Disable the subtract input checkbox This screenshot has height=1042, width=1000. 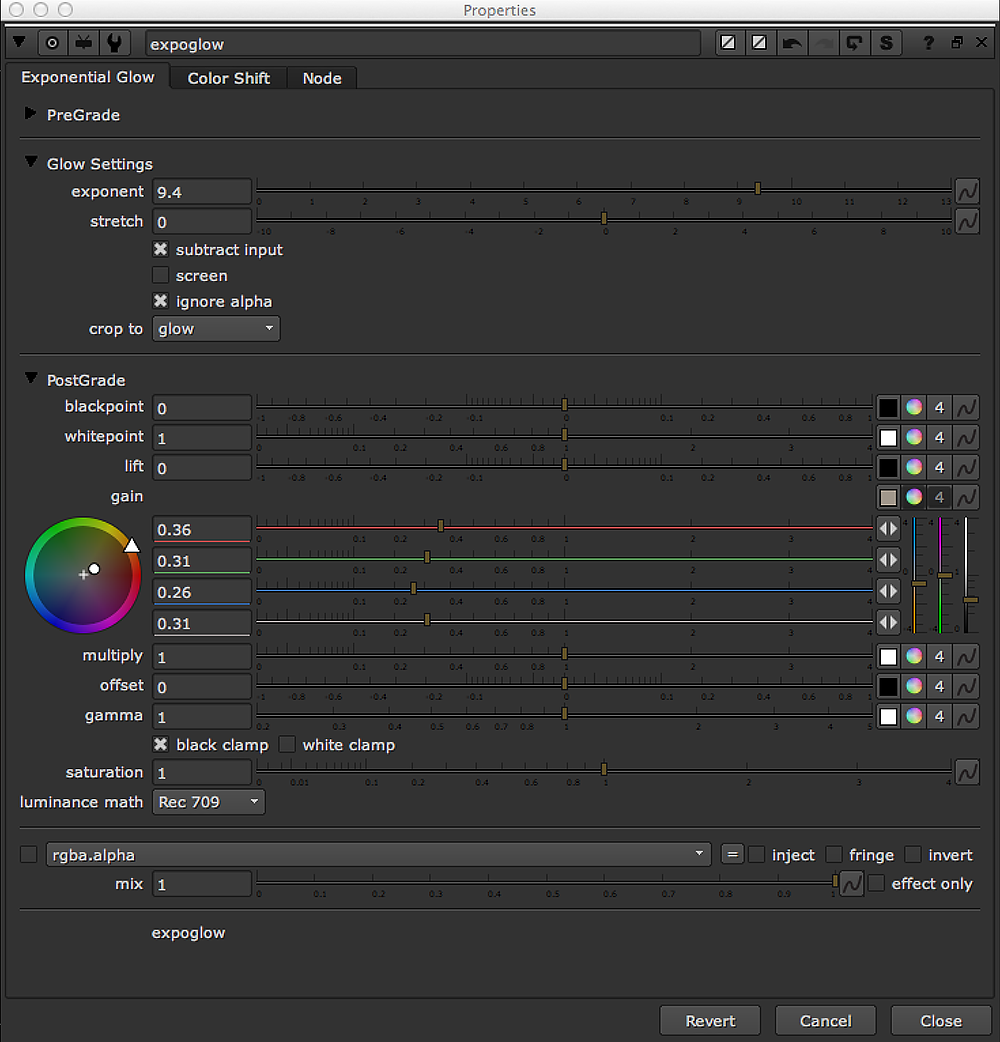(x=160, y=249)
